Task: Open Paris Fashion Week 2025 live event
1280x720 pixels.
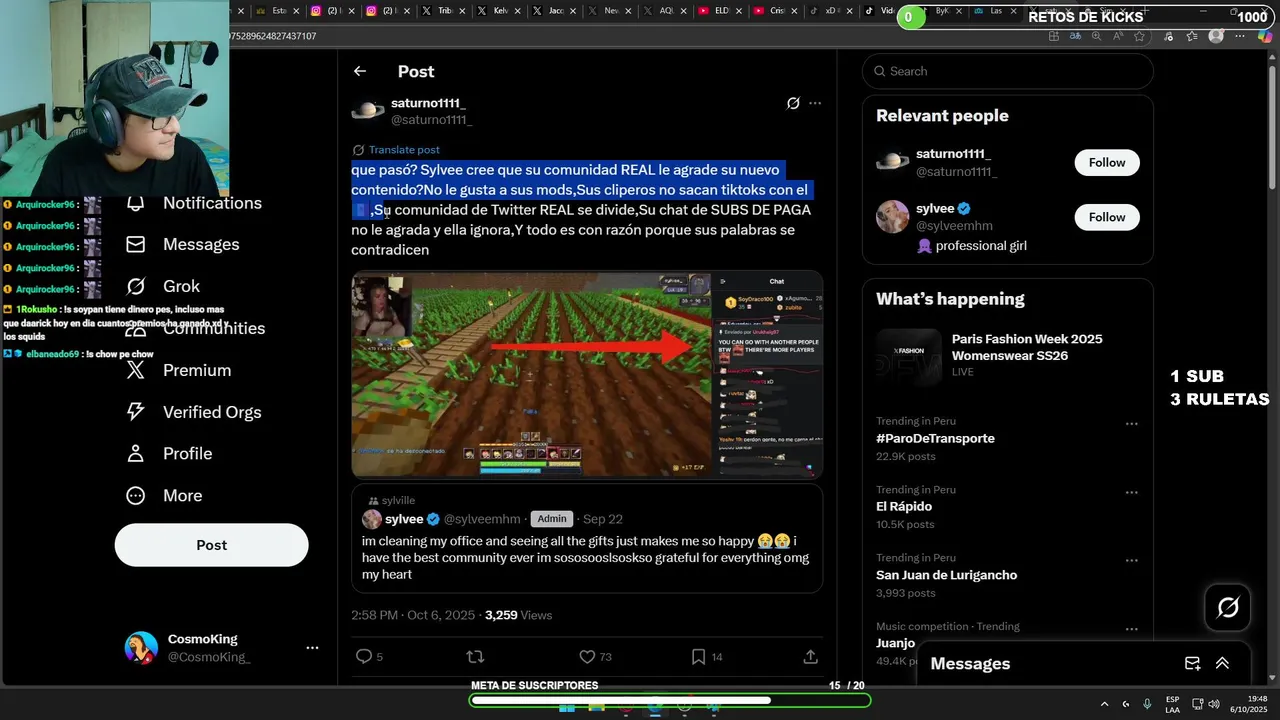Action: (x=1007, y=355)
